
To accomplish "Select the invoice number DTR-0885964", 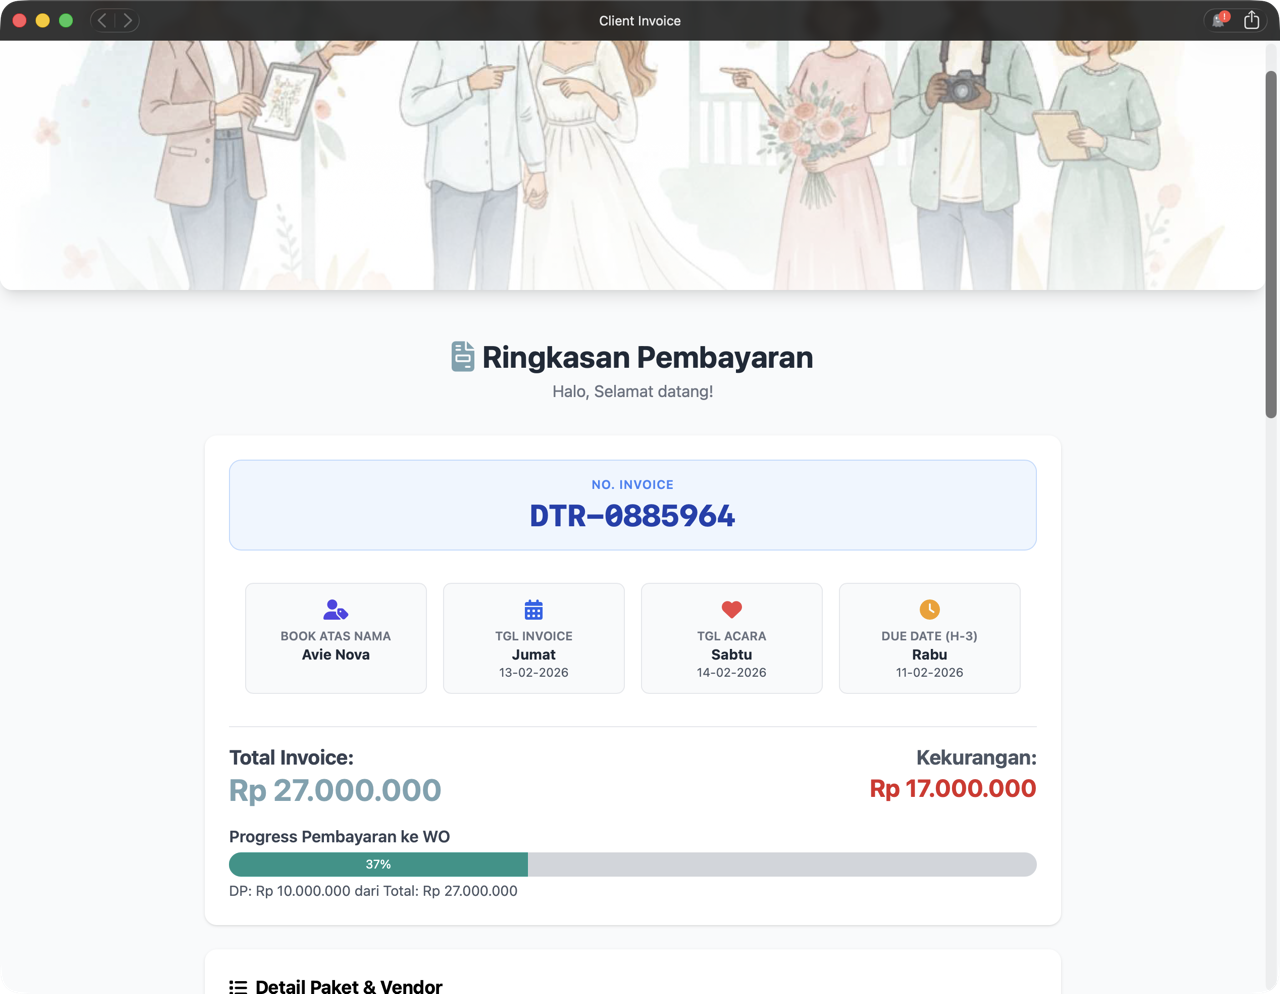I will [x=632, y=516].
